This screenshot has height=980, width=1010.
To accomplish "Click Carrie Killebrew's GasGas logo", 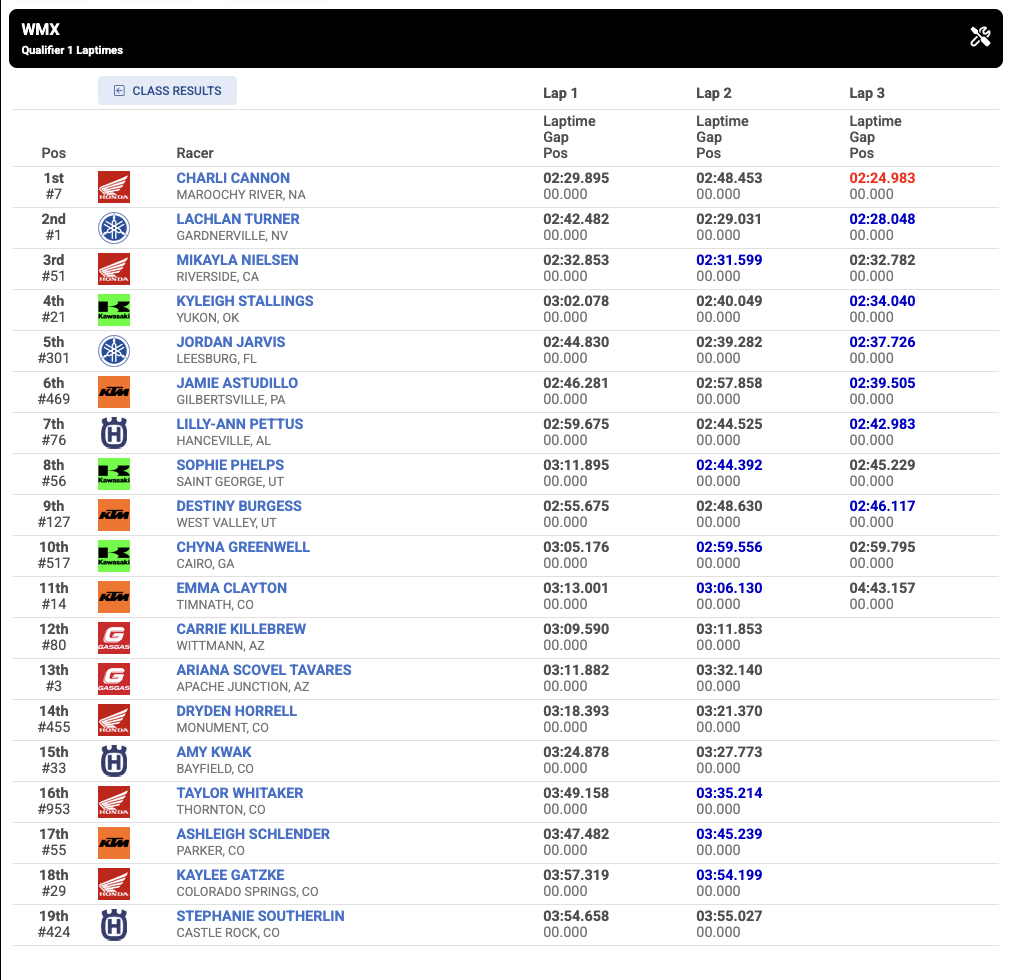I will [114, 638].
